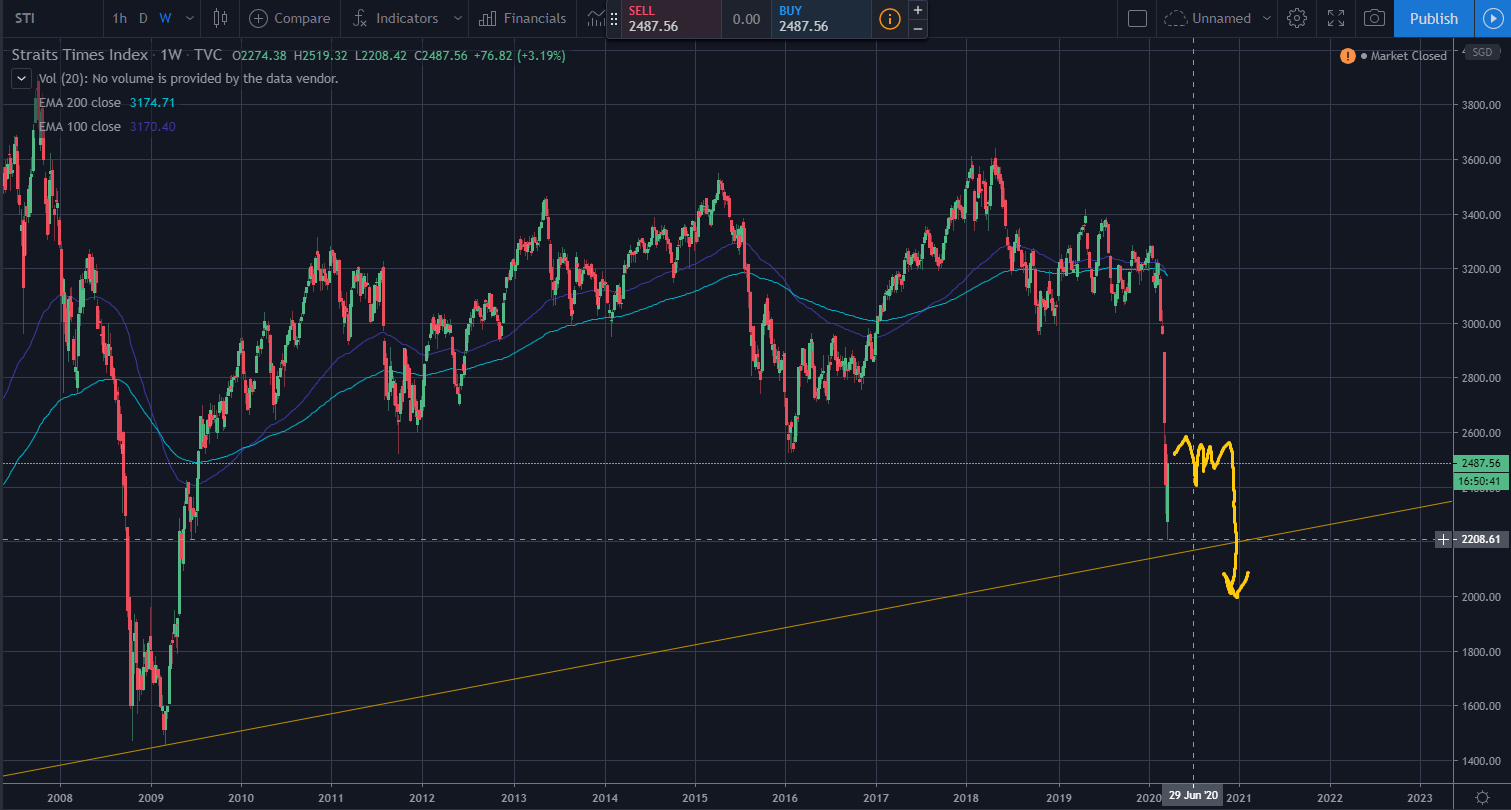The width and height of the screenshot is (1511, 810).
Task: Click the BUY 2487.56 button
Action: tap(820, 19)
